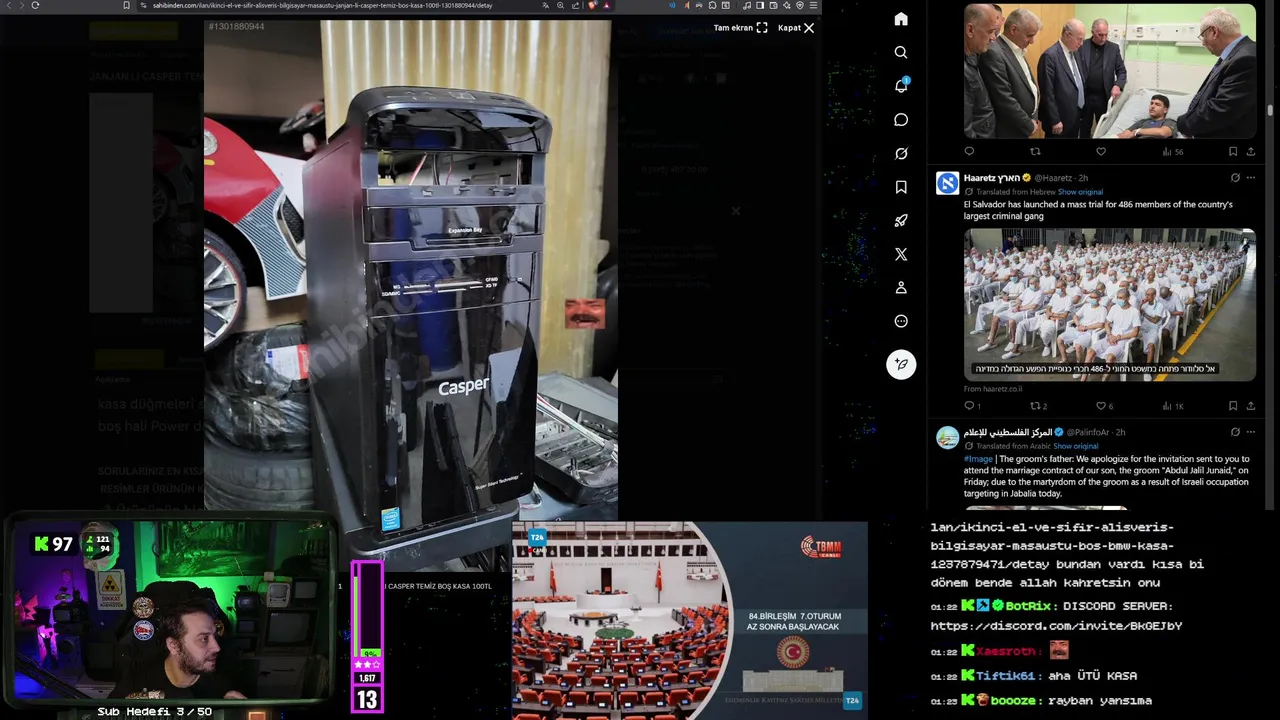This screenshot has width=1280, height=720.
Task: Click the zoom magnifier in address bar
Action: click(x=561, y=5)
